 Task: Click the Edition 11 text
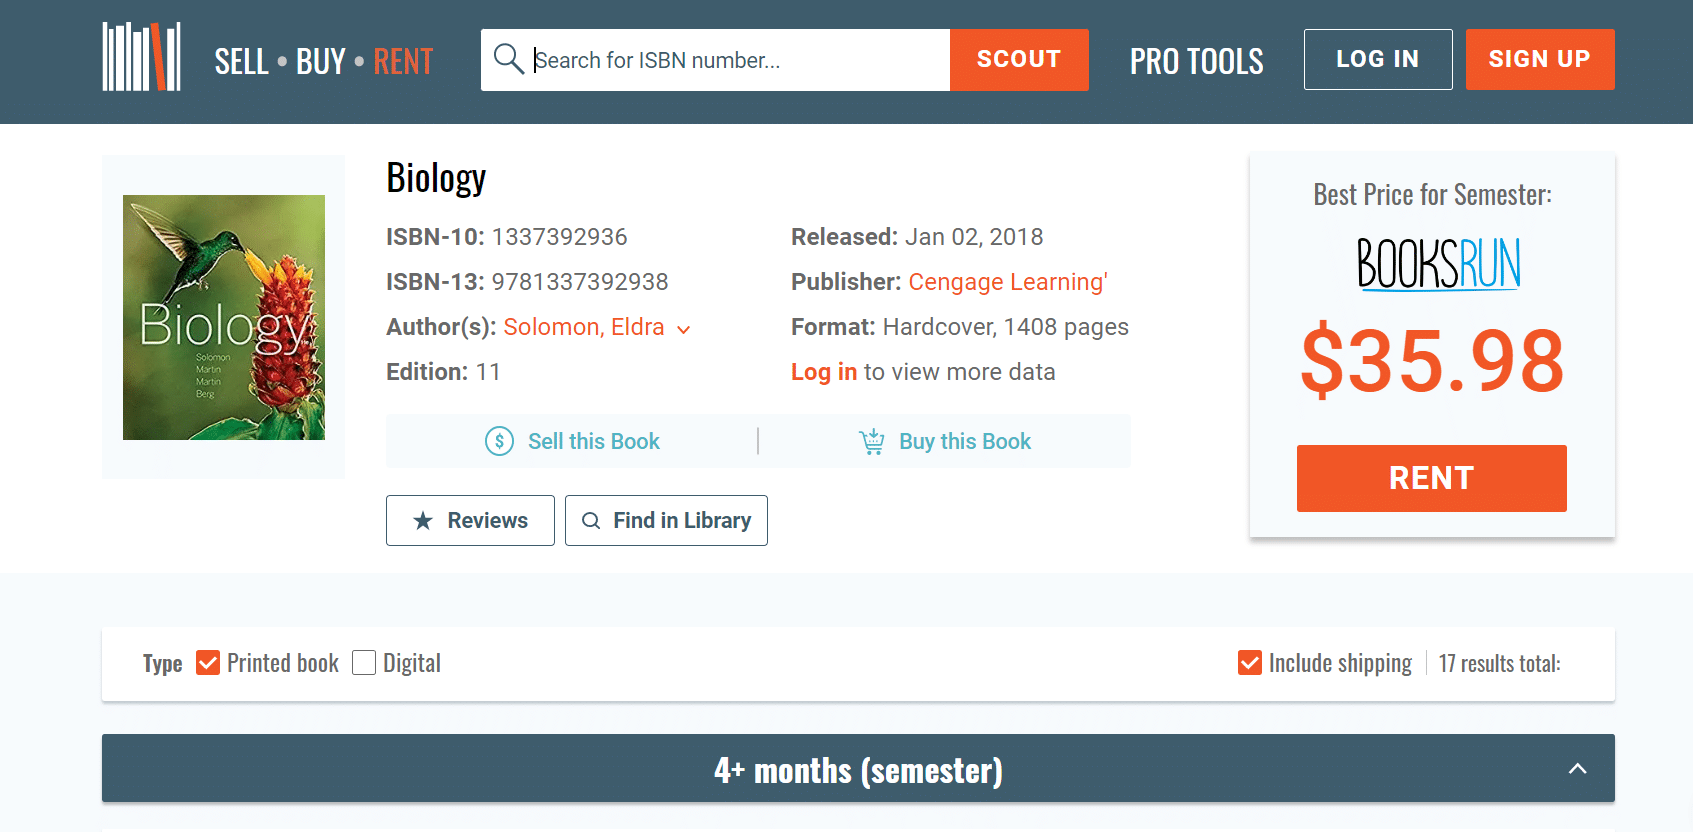pos(443,372)
